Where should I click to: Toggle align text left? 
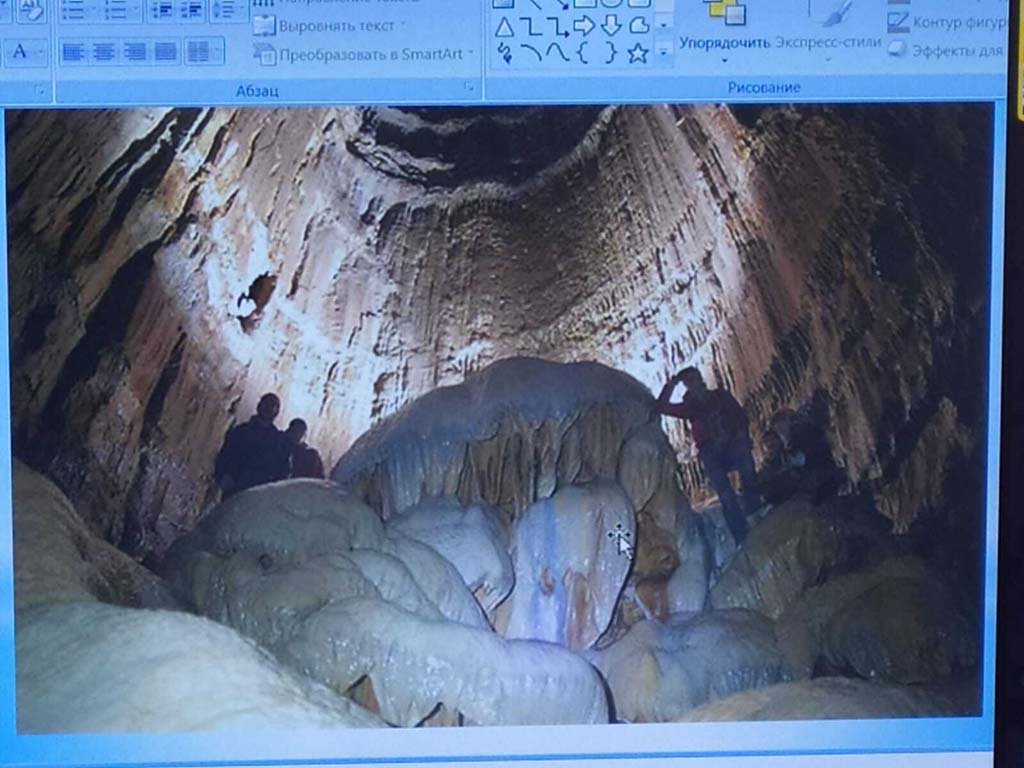[x=74, y=52]
